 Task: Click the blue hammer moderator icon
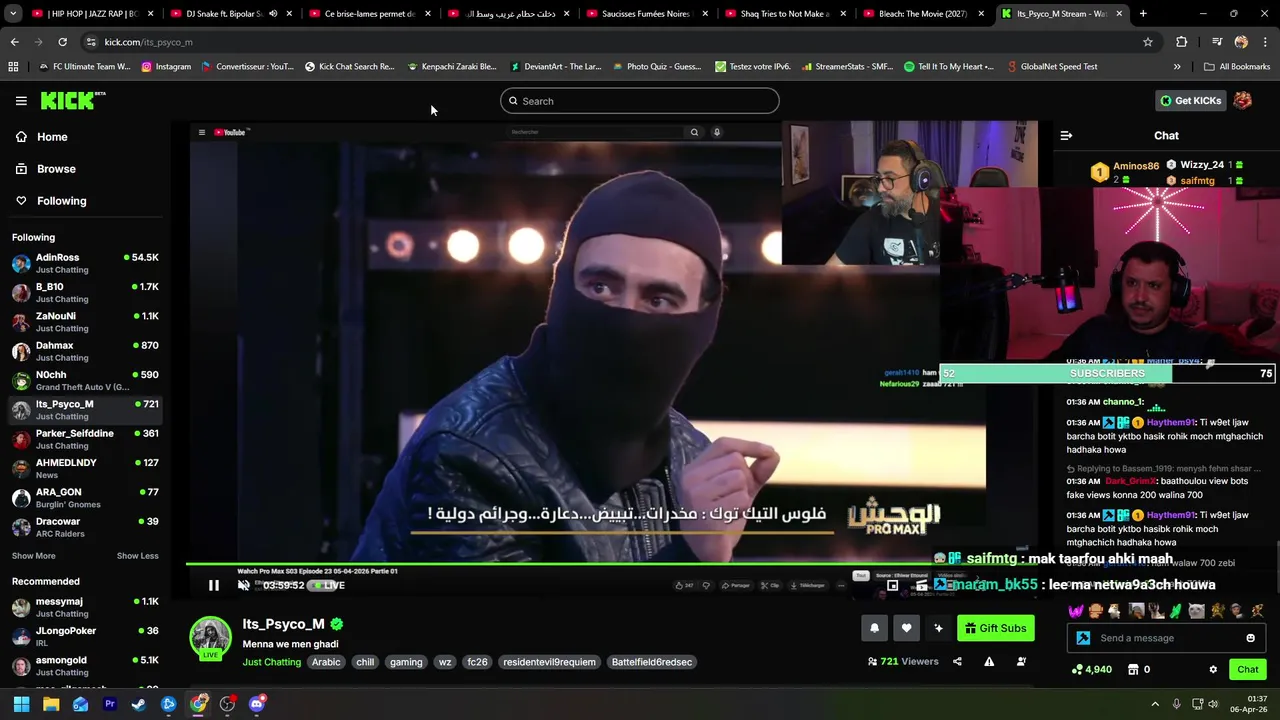click(1083, 638)
